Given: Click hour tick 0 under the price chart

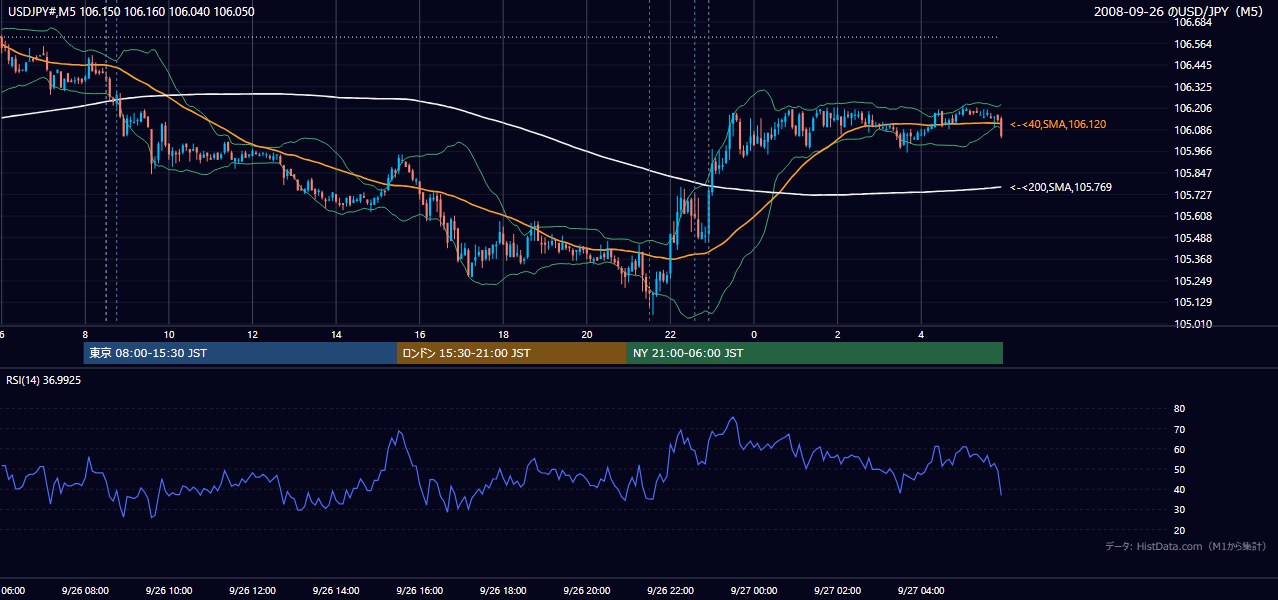Looking at the screenshot, I should point(754,335).
